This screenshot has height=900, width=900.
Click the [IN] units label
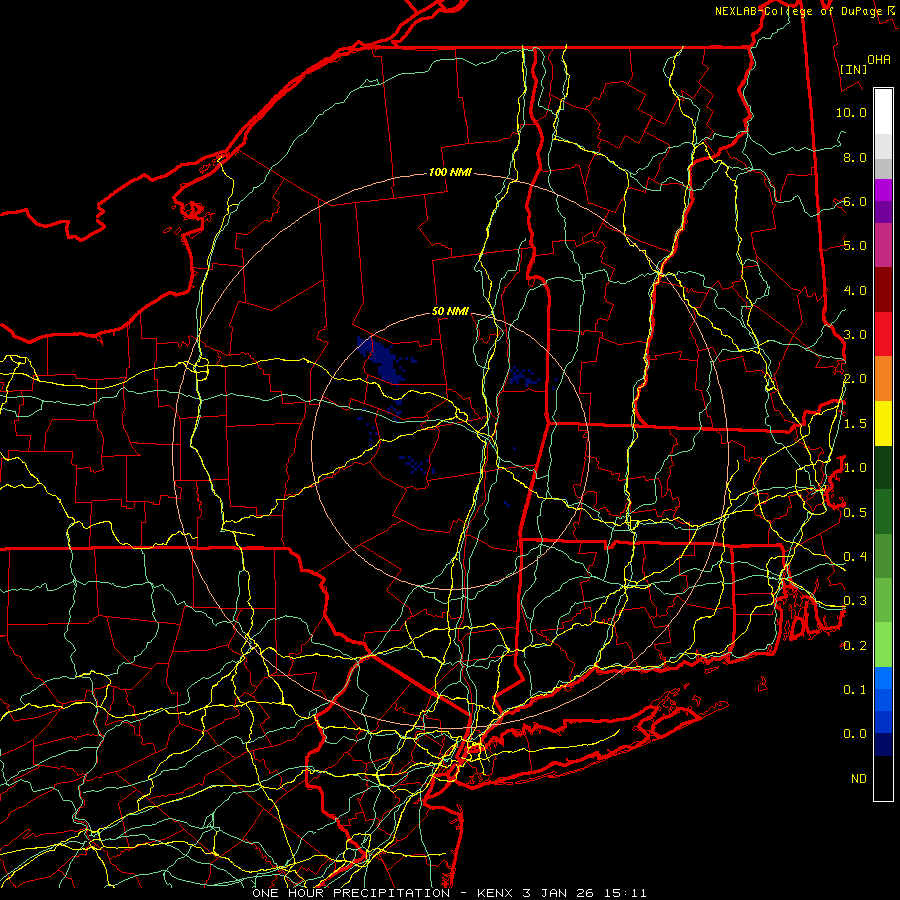[853, 69]
